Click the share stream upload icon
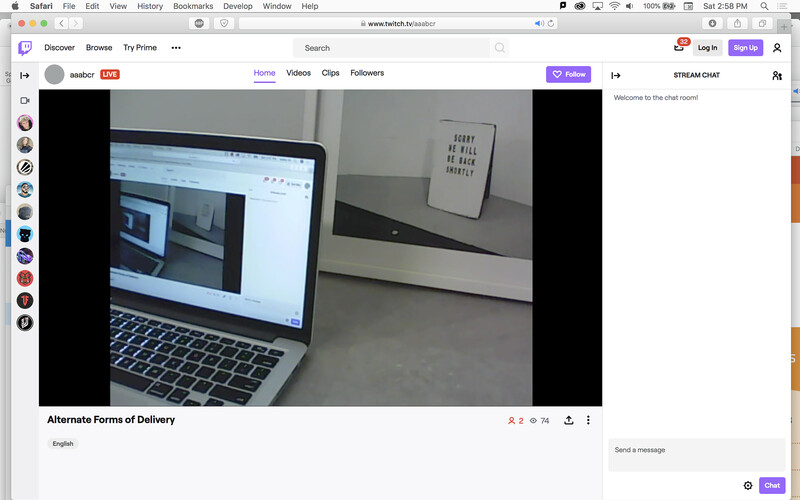800x500 pixels. (569, 421)
